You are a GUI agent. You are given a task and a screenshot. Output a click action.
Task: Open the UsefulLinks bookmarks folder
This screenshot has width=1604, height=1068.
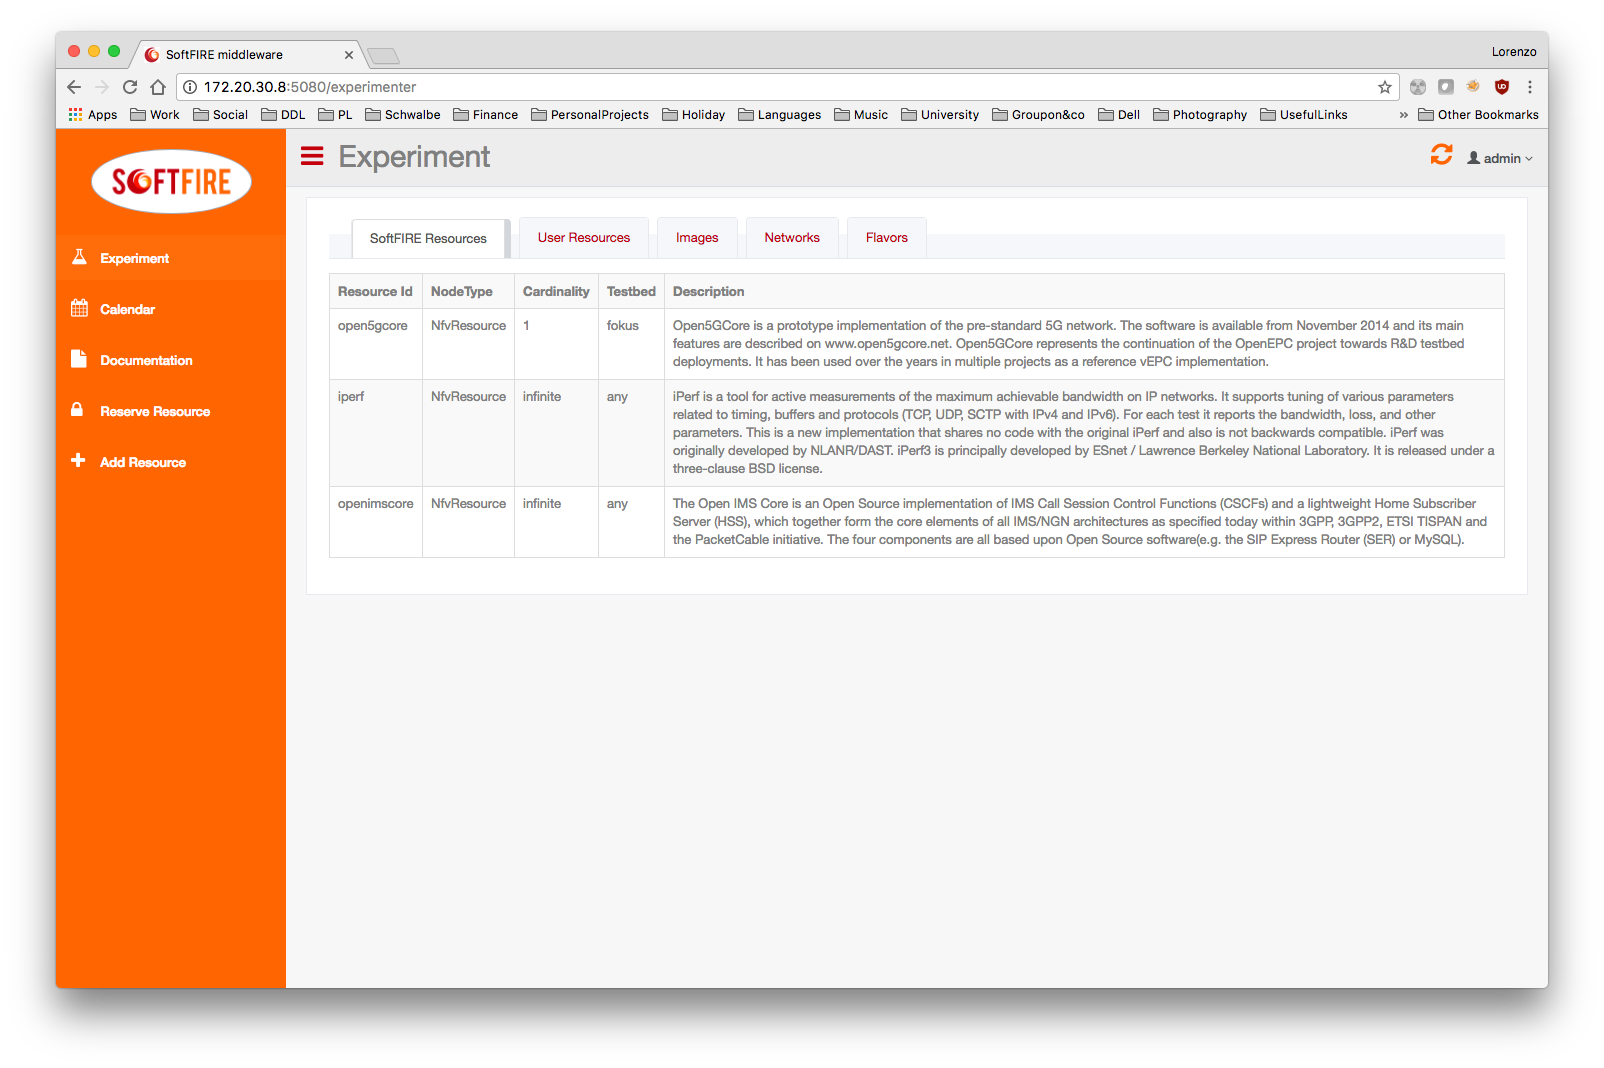1304,115
